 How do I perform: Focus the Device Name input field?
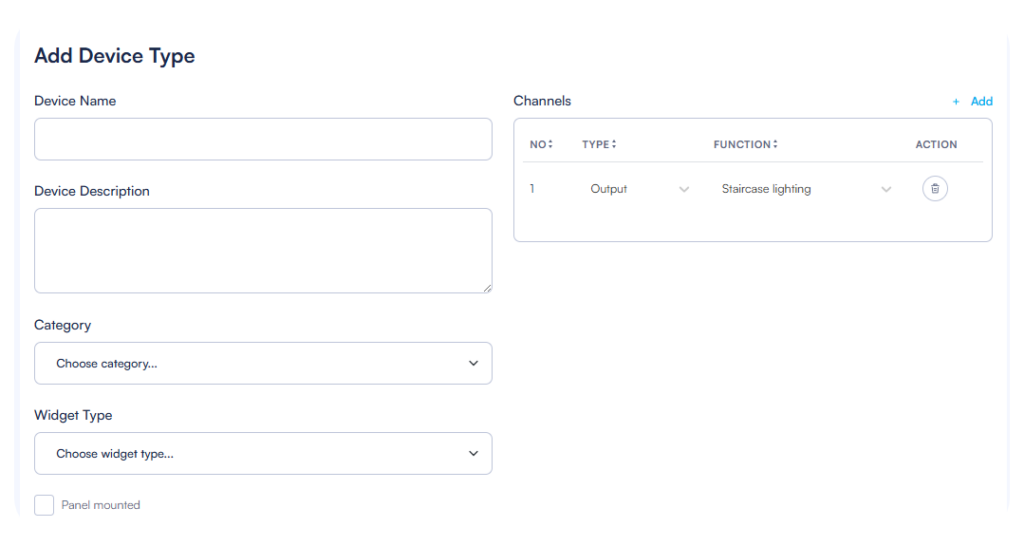(262, 139)
